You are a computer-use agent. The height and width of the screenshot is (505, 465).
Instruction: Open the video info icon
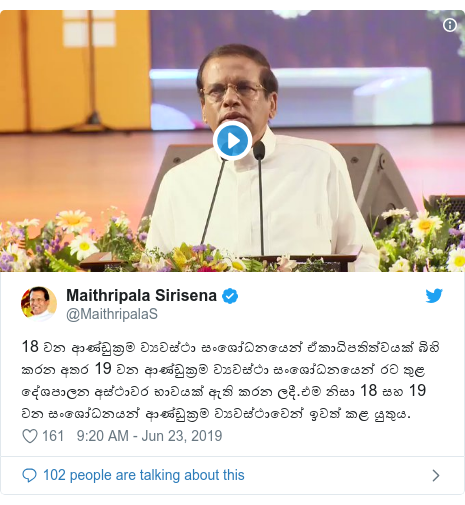point(450,25)
